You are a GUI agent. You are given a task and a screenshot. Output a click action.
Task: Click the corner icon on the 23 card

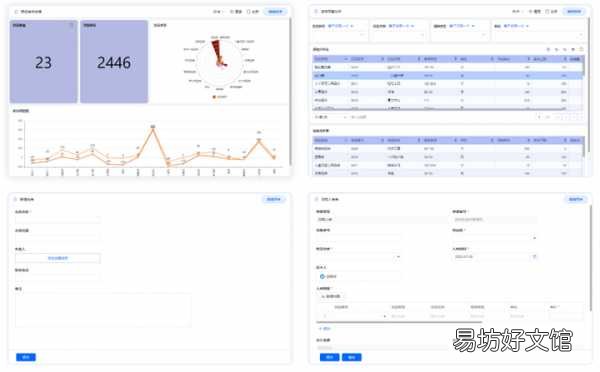tap(71, 25)
